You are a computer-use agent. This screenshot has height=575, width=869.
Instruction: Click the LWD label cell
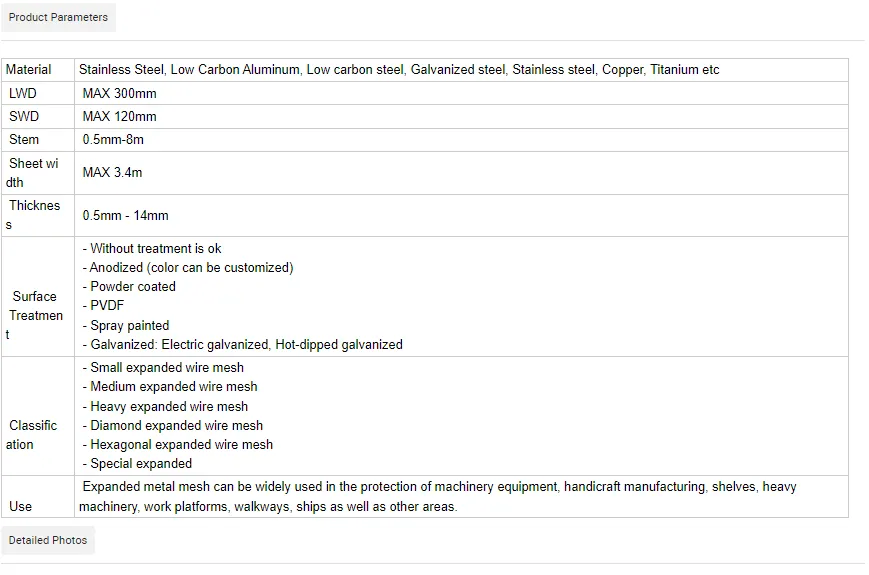point(23,93)
